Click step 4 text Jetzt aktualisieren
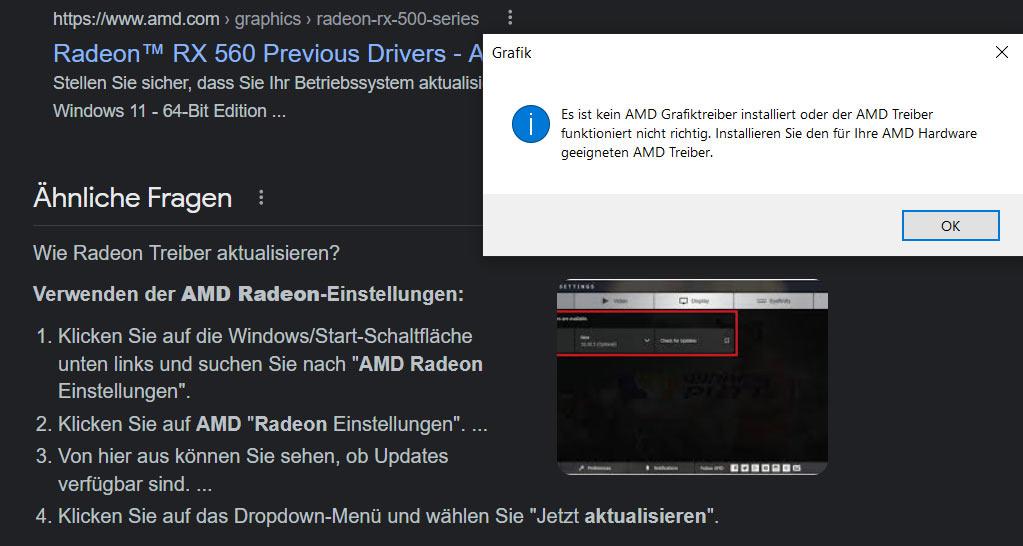The image size is (1023, 546). (388, 517)
